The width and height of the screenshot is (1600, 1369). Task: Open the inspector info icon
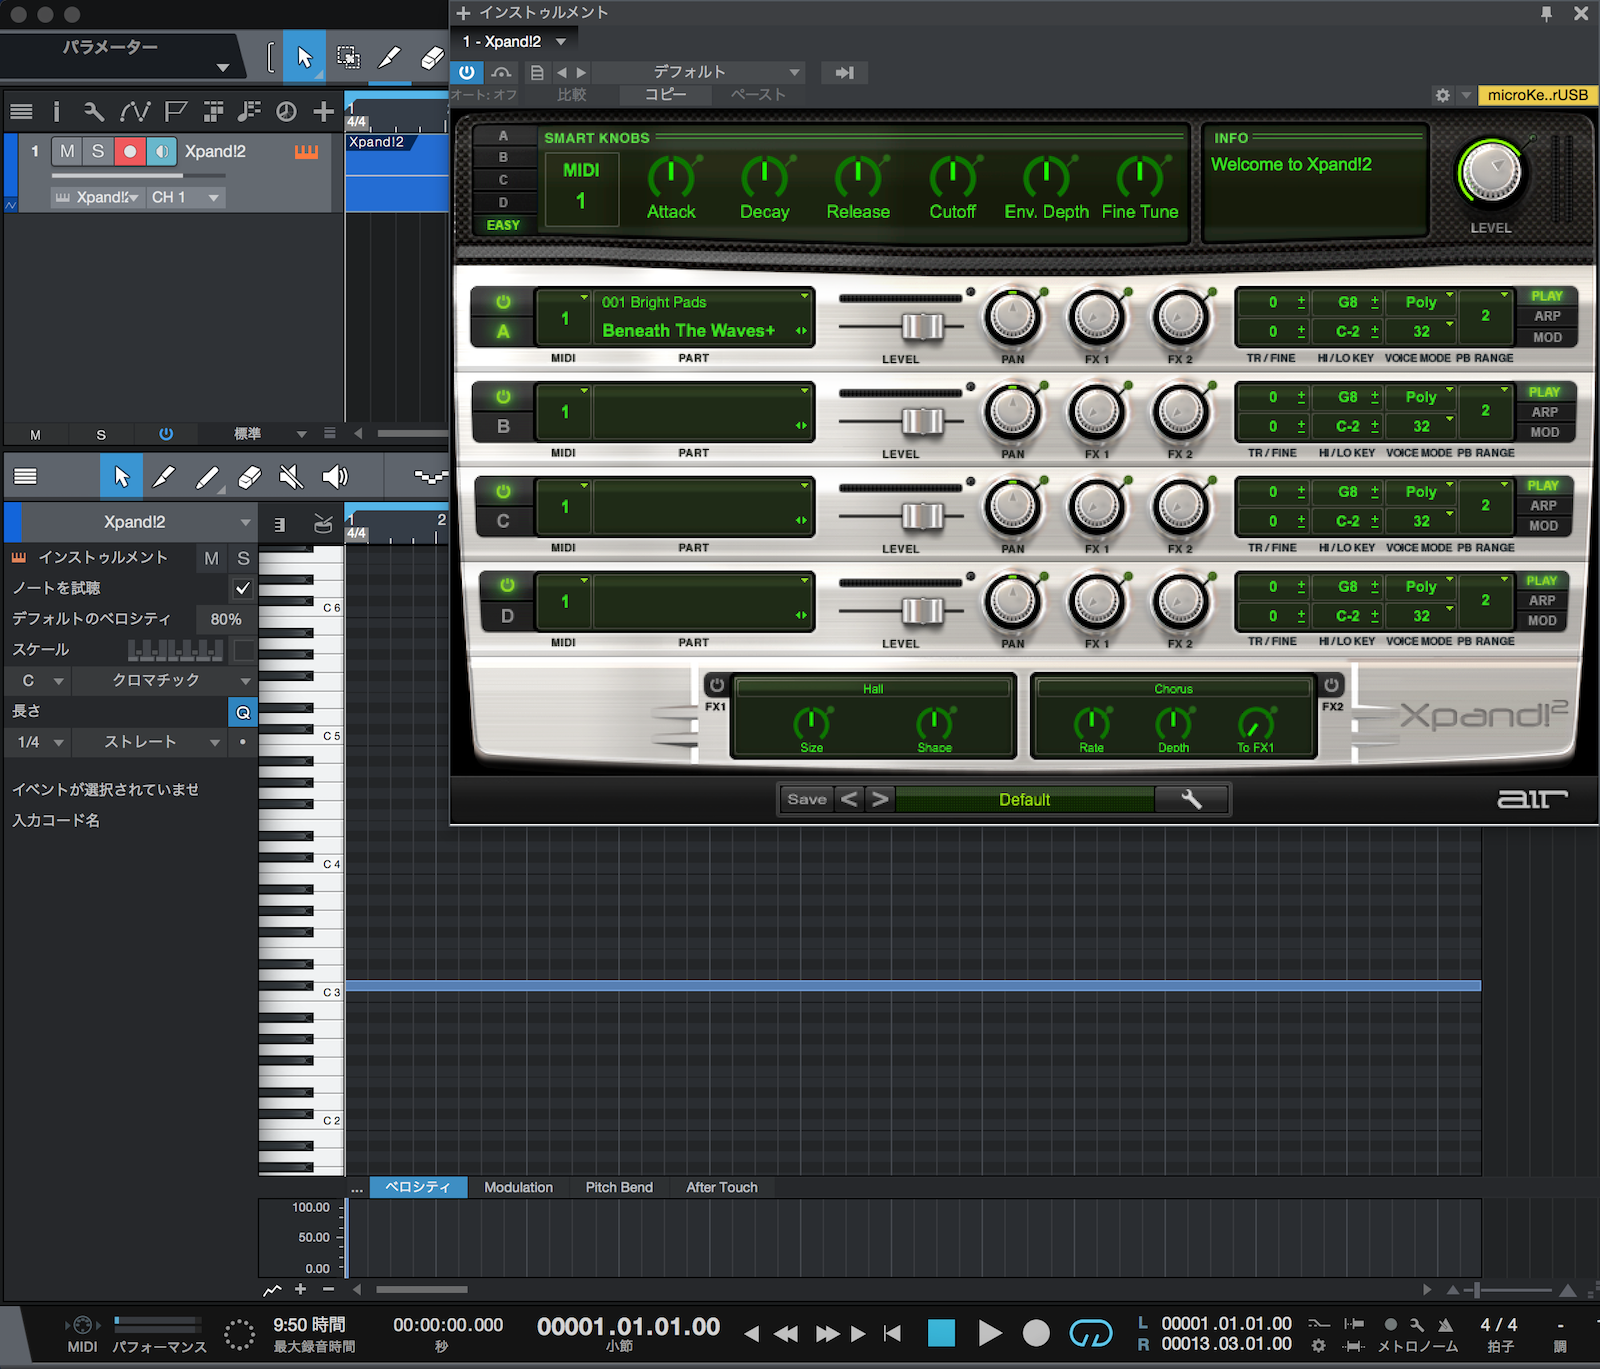(x=57, y=111)
